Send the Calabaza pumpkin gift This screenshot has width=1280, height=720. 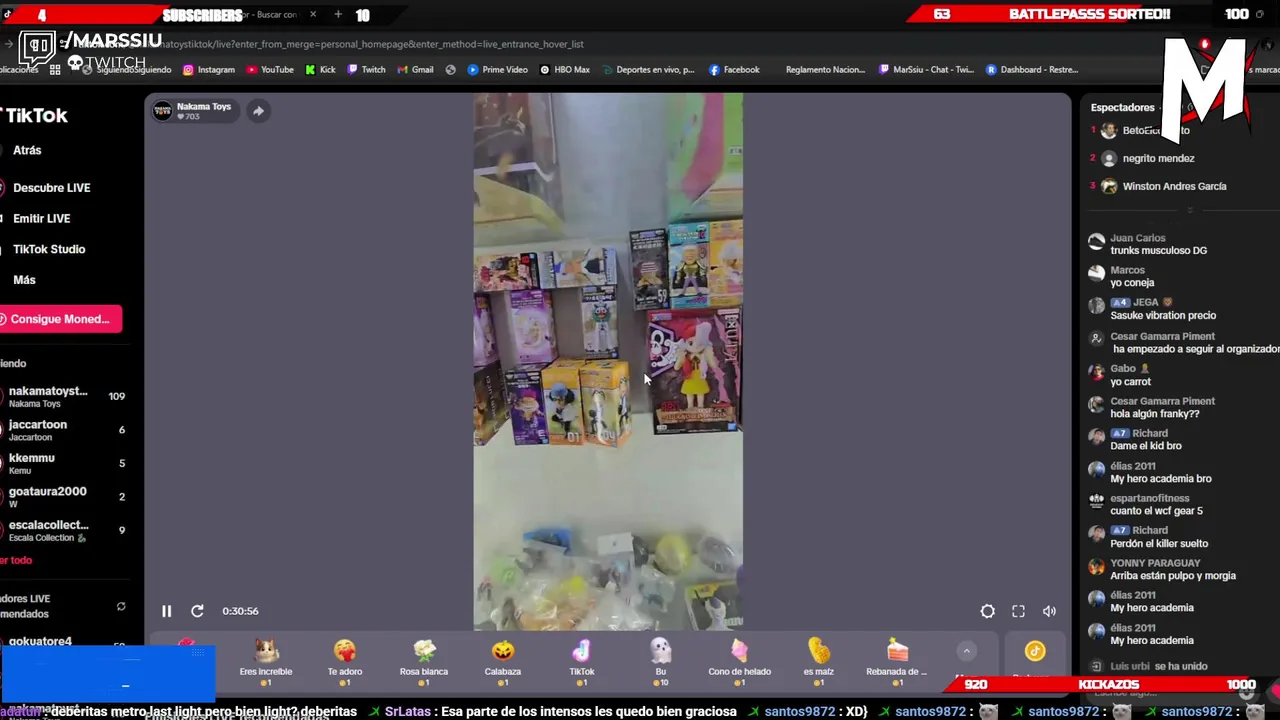(x=503, y=662)
